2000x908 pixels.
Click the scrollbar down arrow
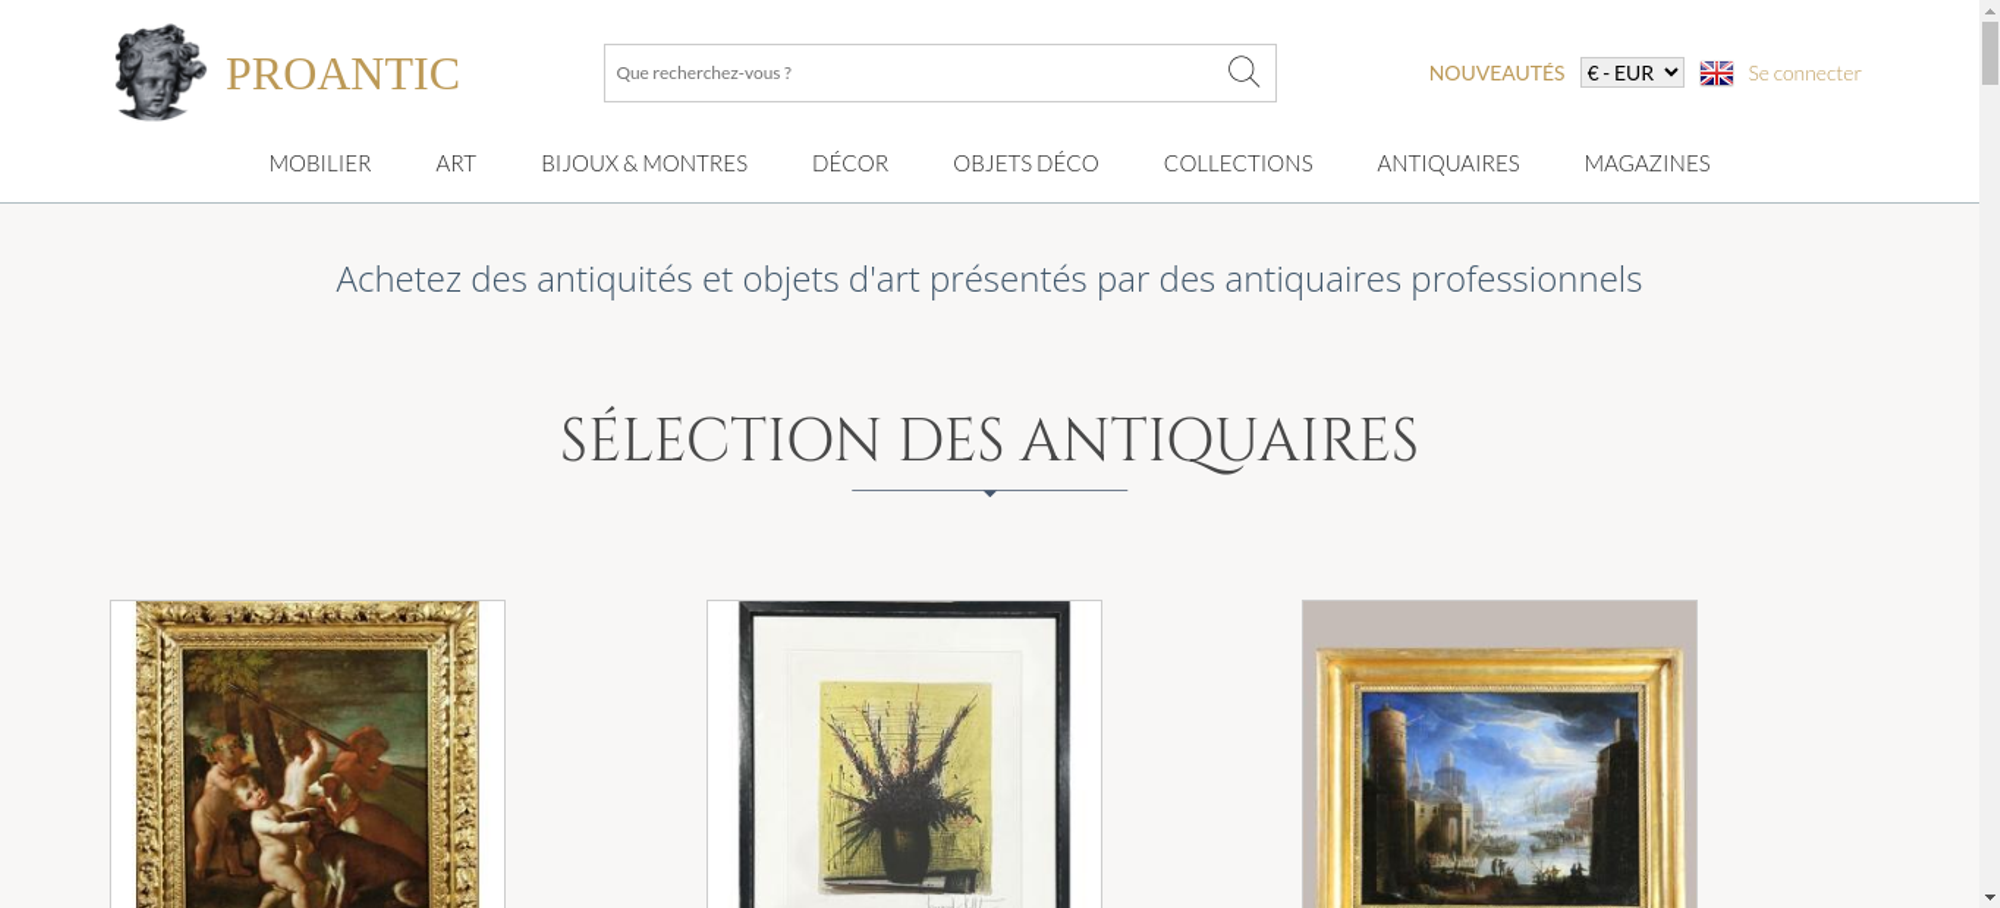[1989, 898]
